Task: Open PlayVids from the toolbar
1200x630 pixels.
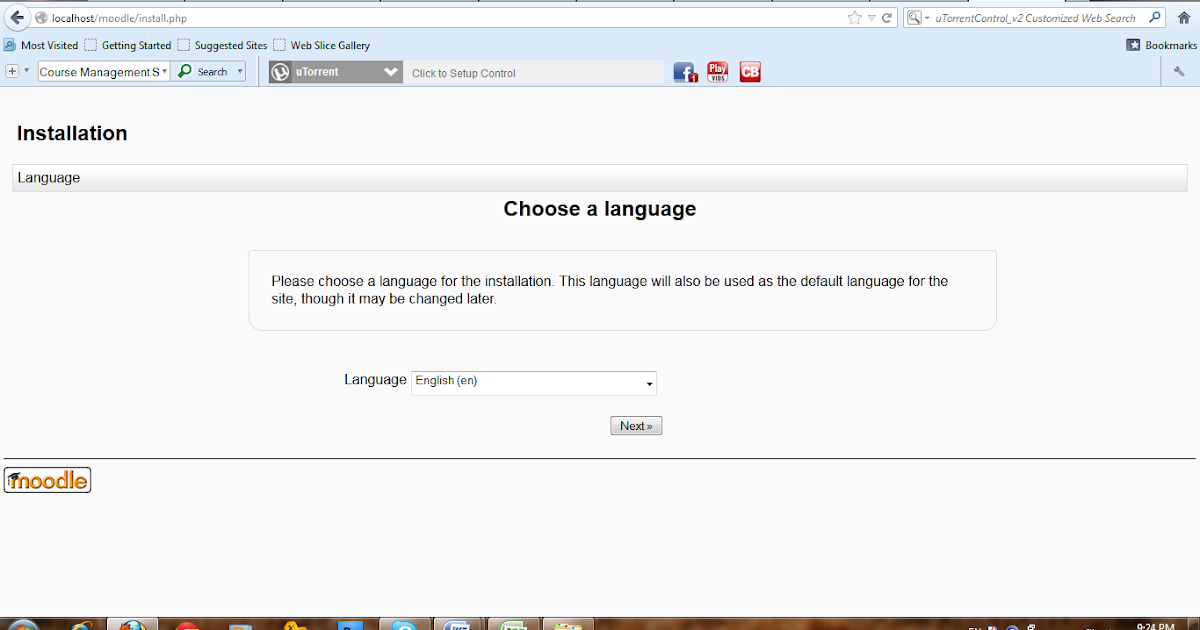Action: (717, 71)
